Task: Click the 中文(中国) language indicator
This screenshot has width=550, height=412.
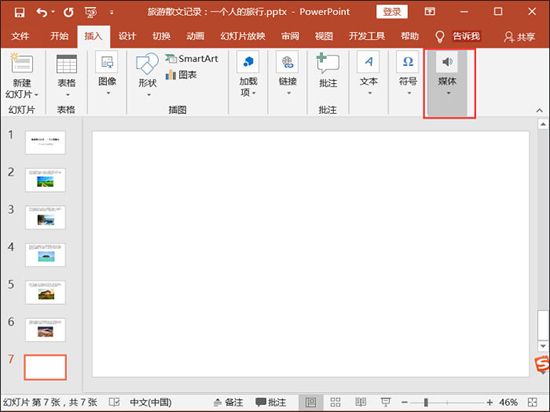Action: [x=150, y=402]
